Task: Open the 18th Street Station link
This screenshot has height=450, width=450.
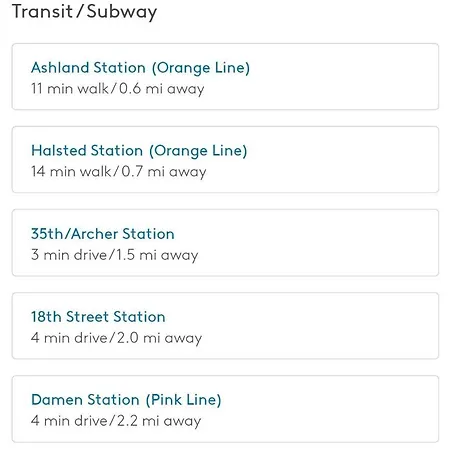Action: (x=98, y=317)
